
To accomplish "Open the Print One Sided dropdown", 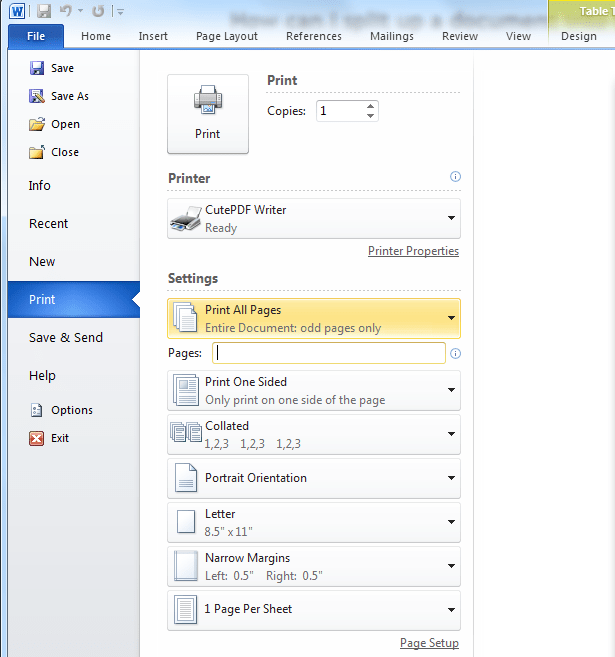I will click(314, 391).
